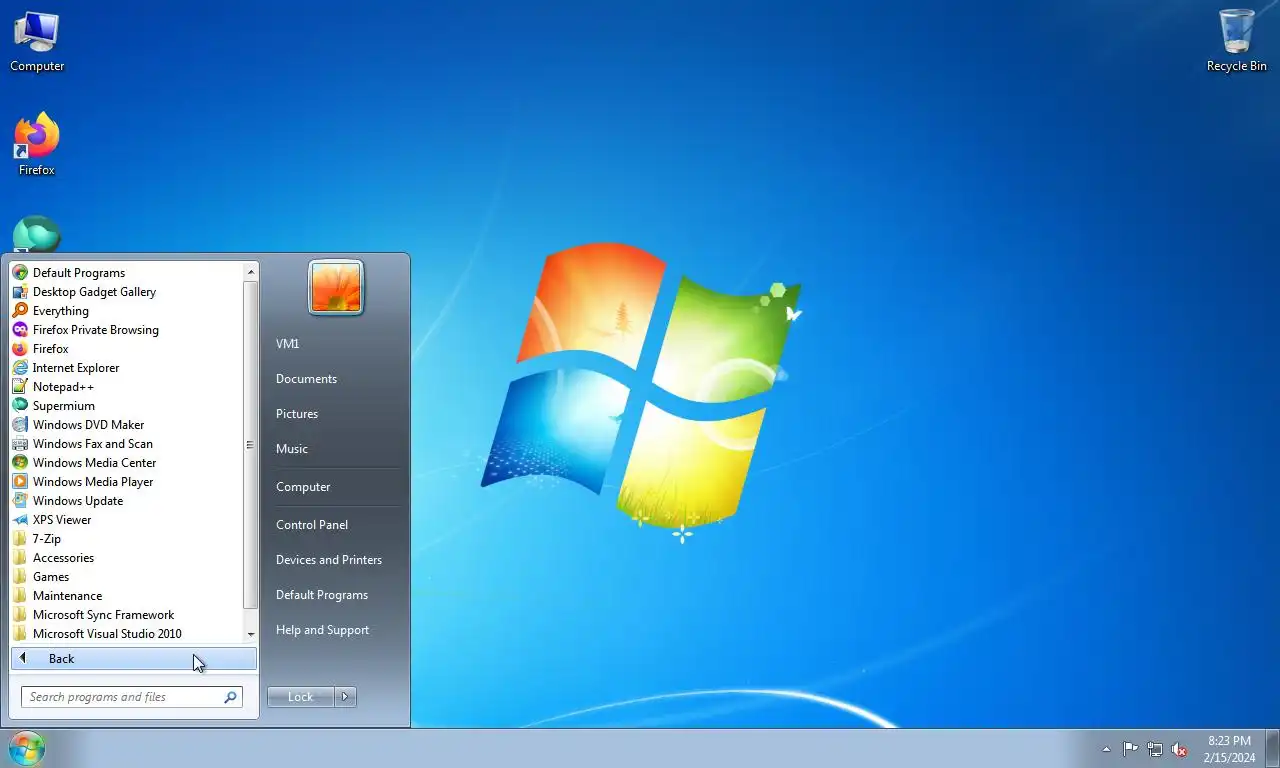Click the Back button in the Start menu
Screen dimensions: 1280x768
[x=134, y=659]
